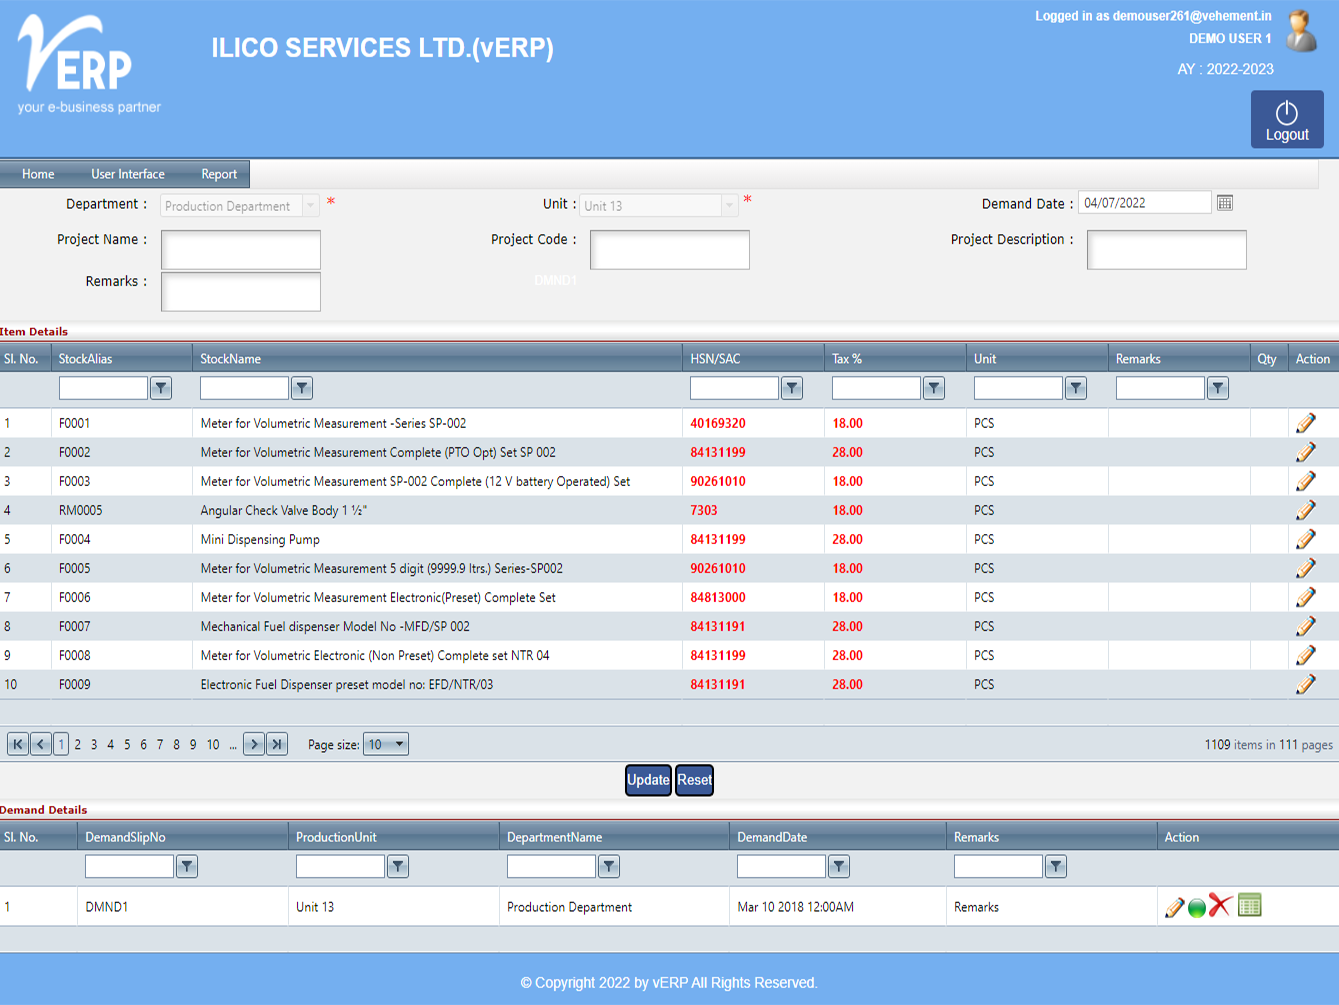Edit item F0006 using its pencil icon
Screen dimensions: 1339x1005
point(1305,597)
